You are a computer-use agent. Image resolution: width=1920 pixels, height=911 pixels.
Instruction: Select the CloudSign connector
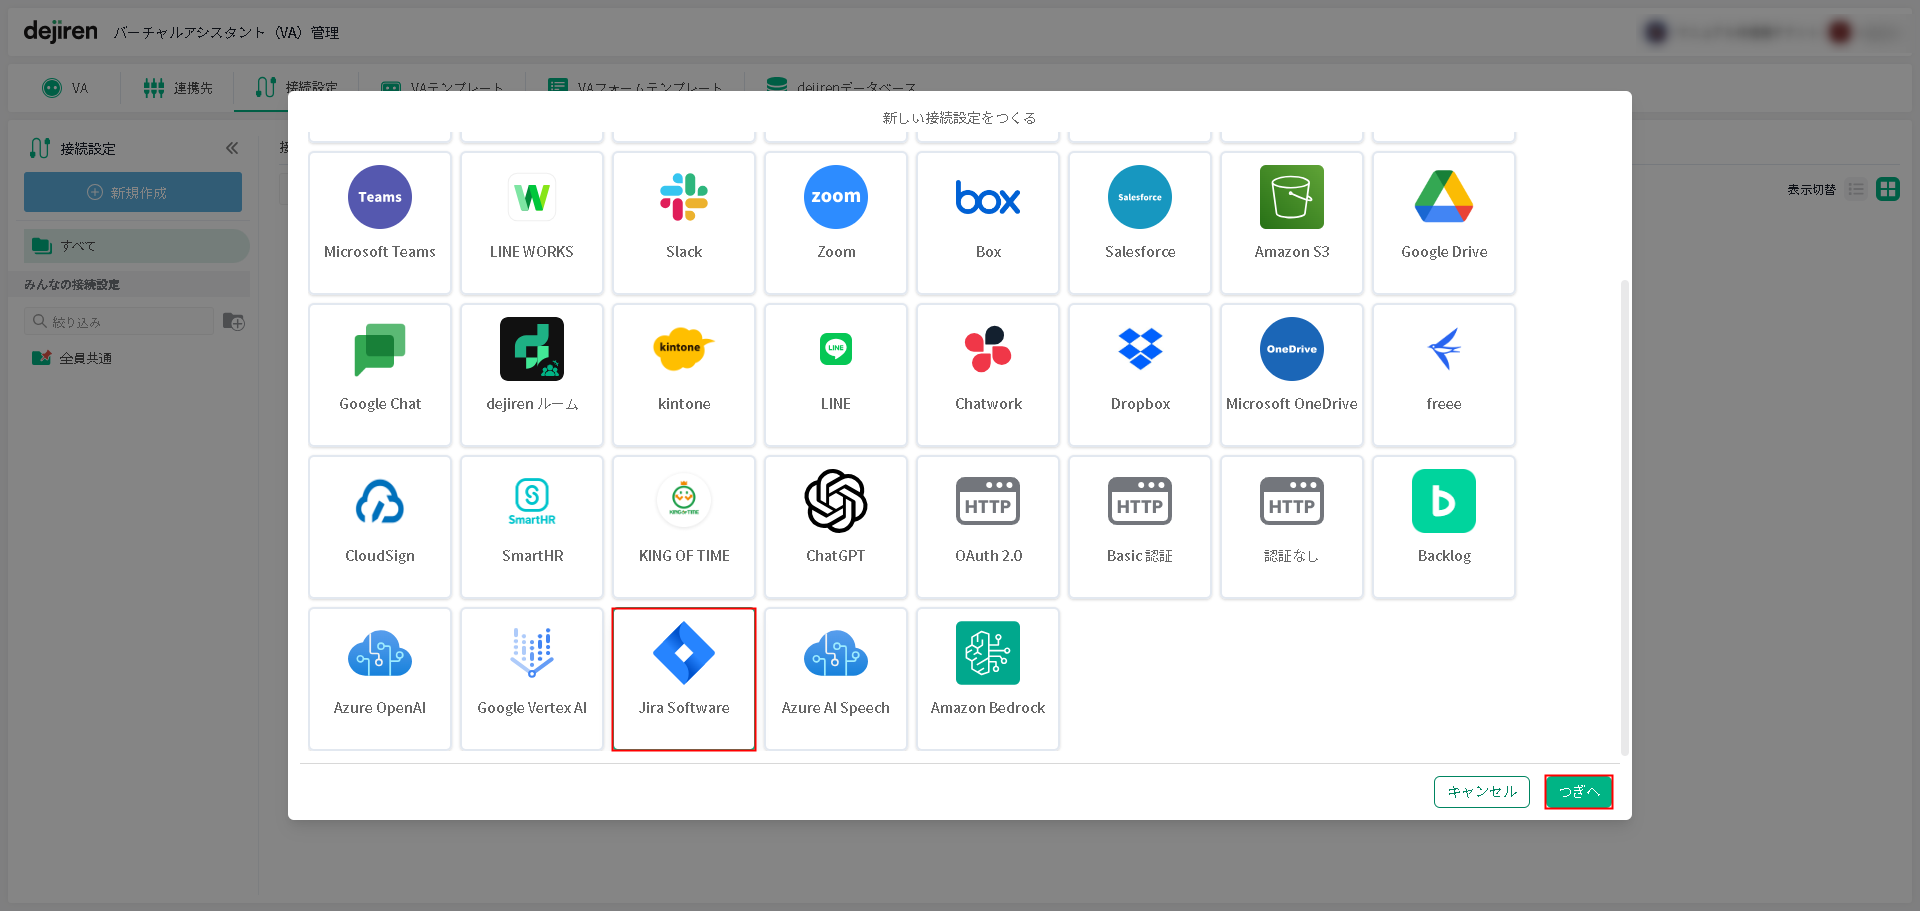click(380, 527)
